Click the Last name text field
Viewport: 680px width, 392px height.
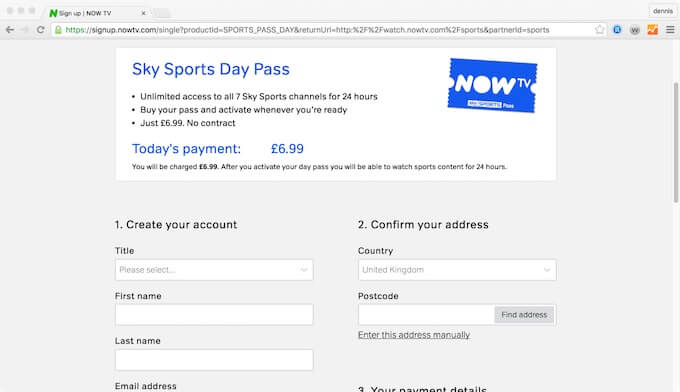click(214, 360)
